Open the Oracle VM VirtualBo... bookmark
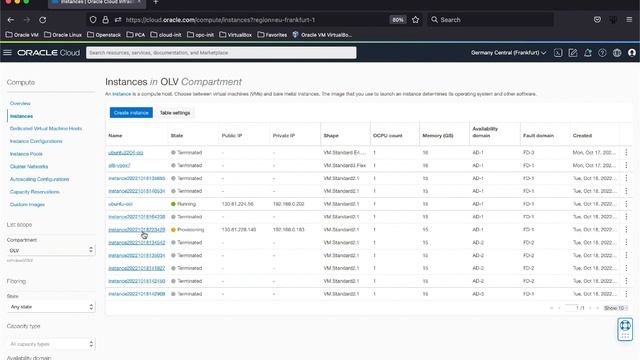This screenshot has width=640, height=360. pos(322,35)
